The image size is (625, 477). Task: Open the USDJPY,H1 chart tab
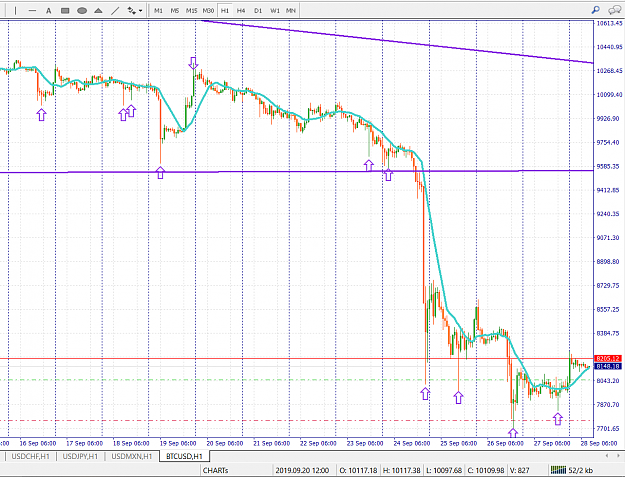click(x=80, y=456)
